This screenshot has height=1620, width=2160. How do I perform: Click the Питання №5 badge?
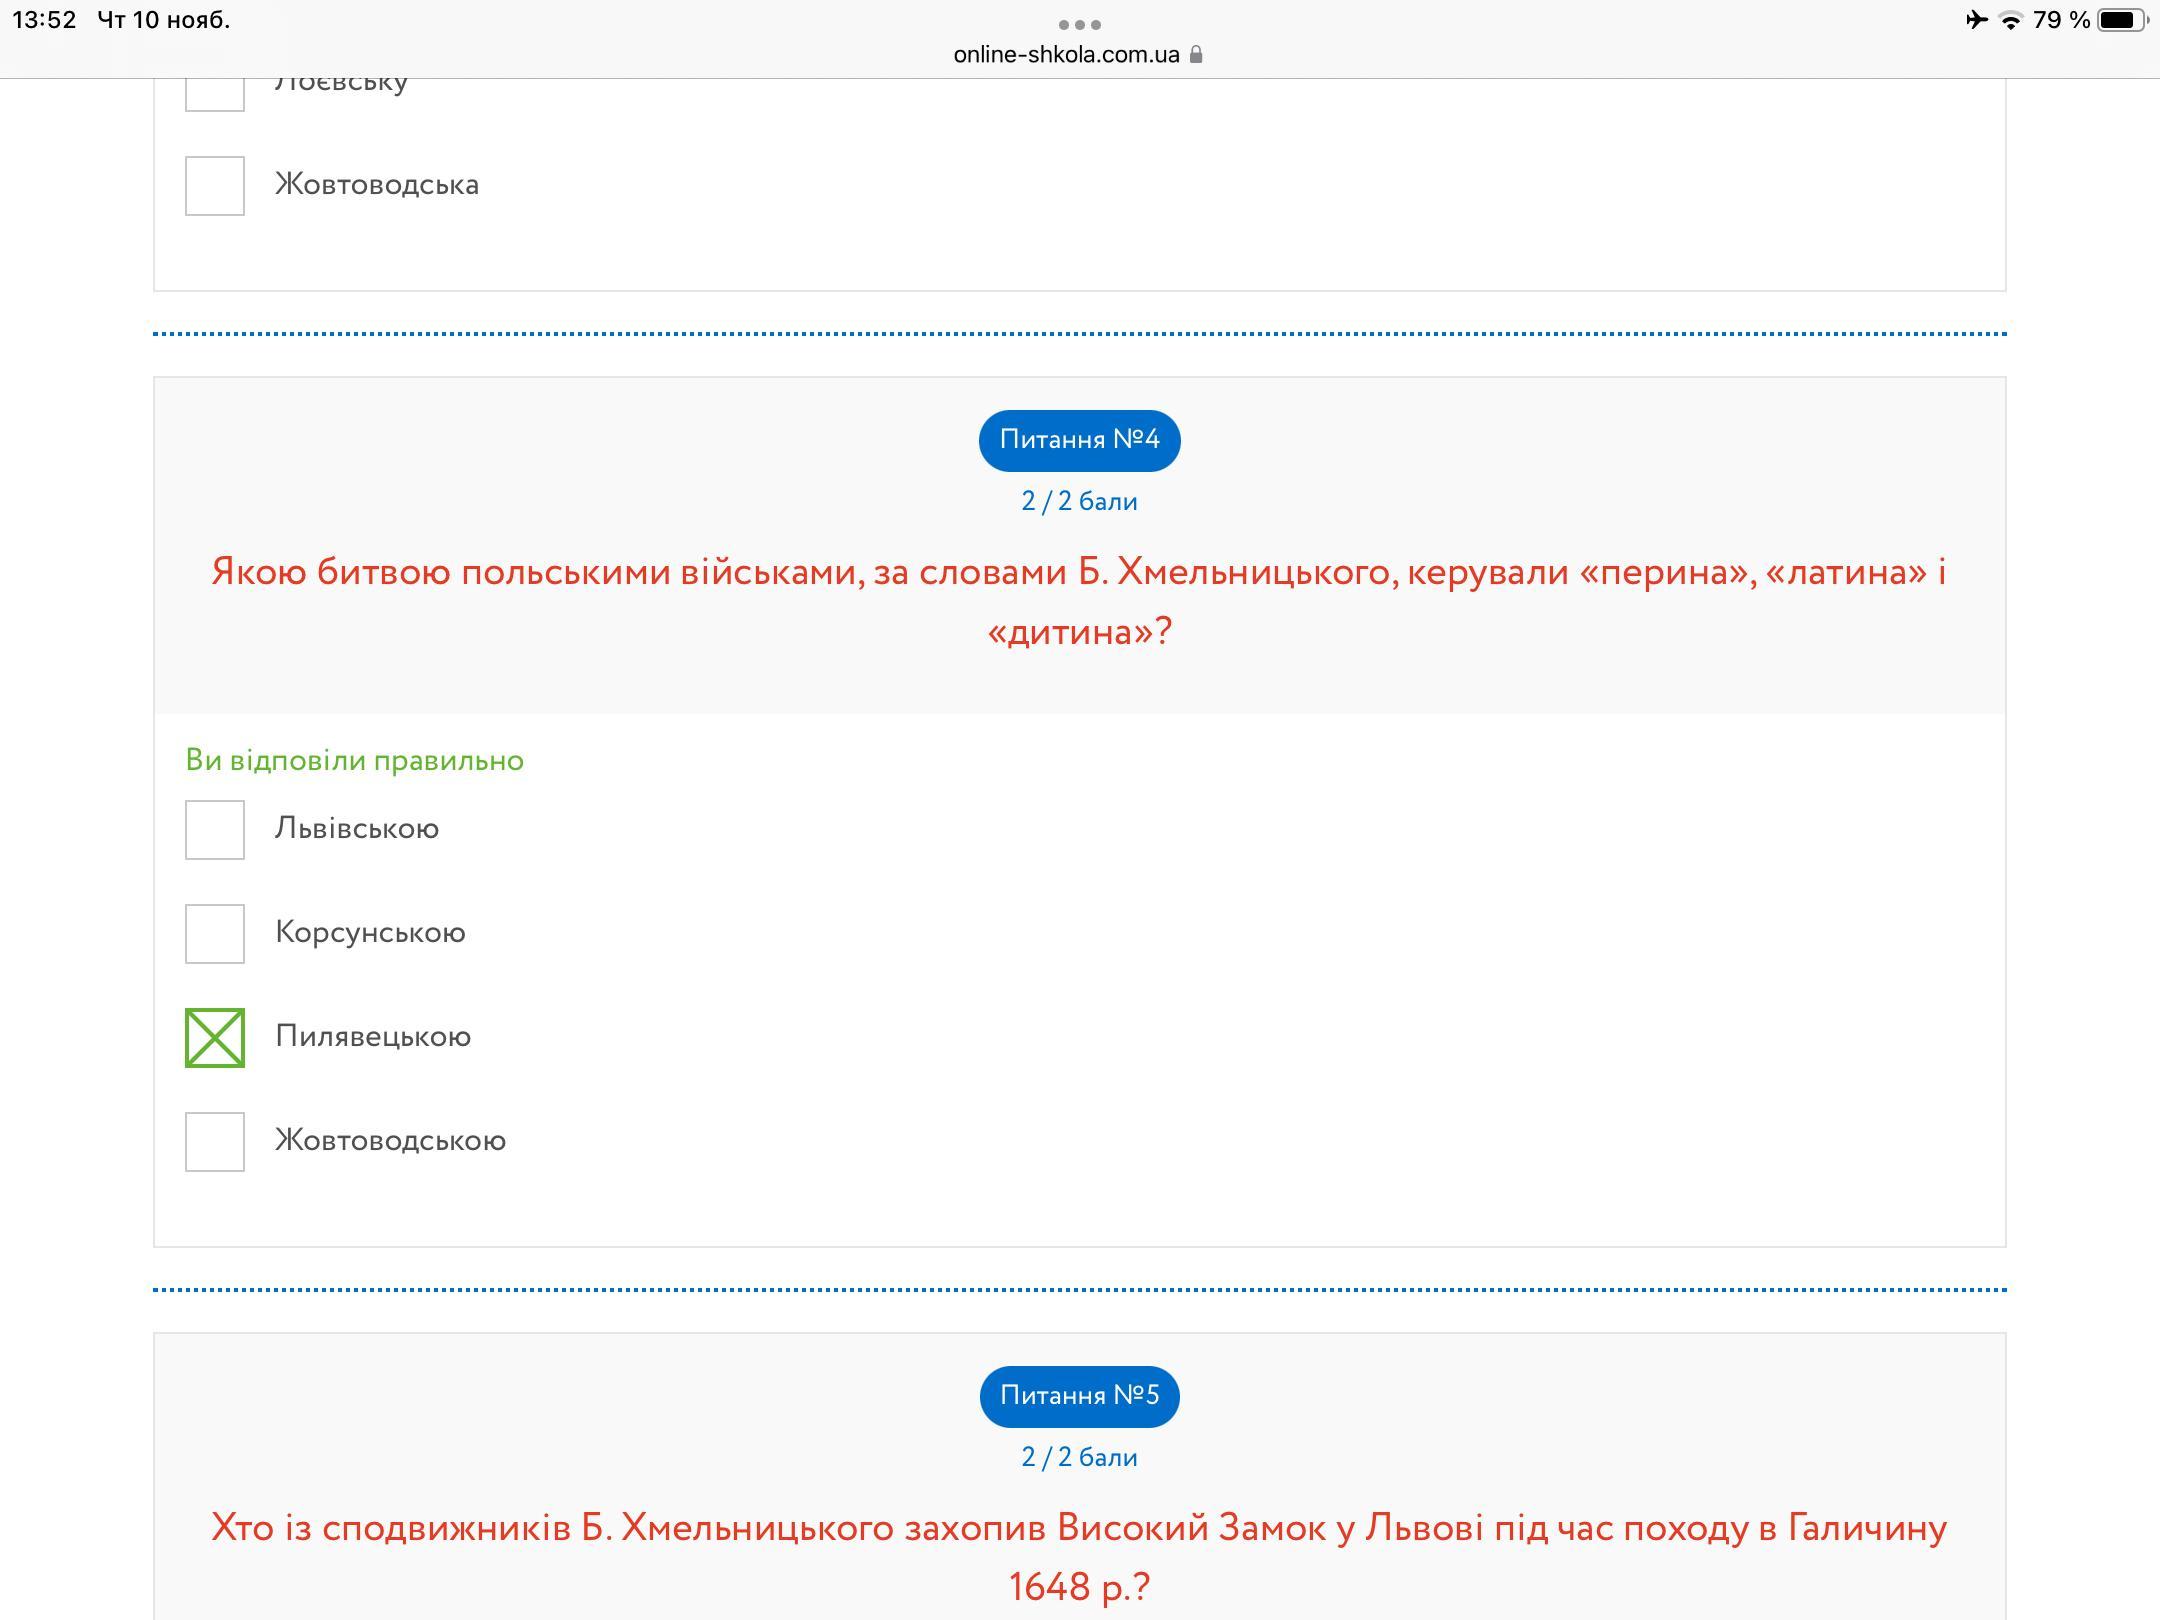[1079, 1396]
